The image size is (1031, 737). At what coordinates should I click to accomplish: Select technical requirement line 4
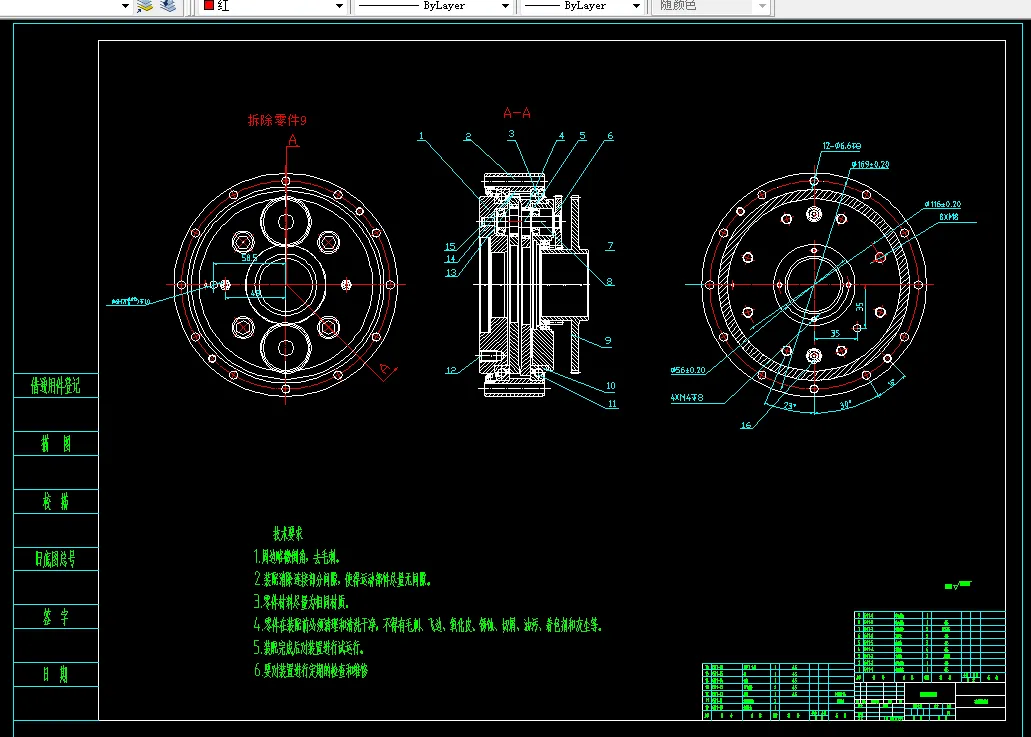pos(428,625)
